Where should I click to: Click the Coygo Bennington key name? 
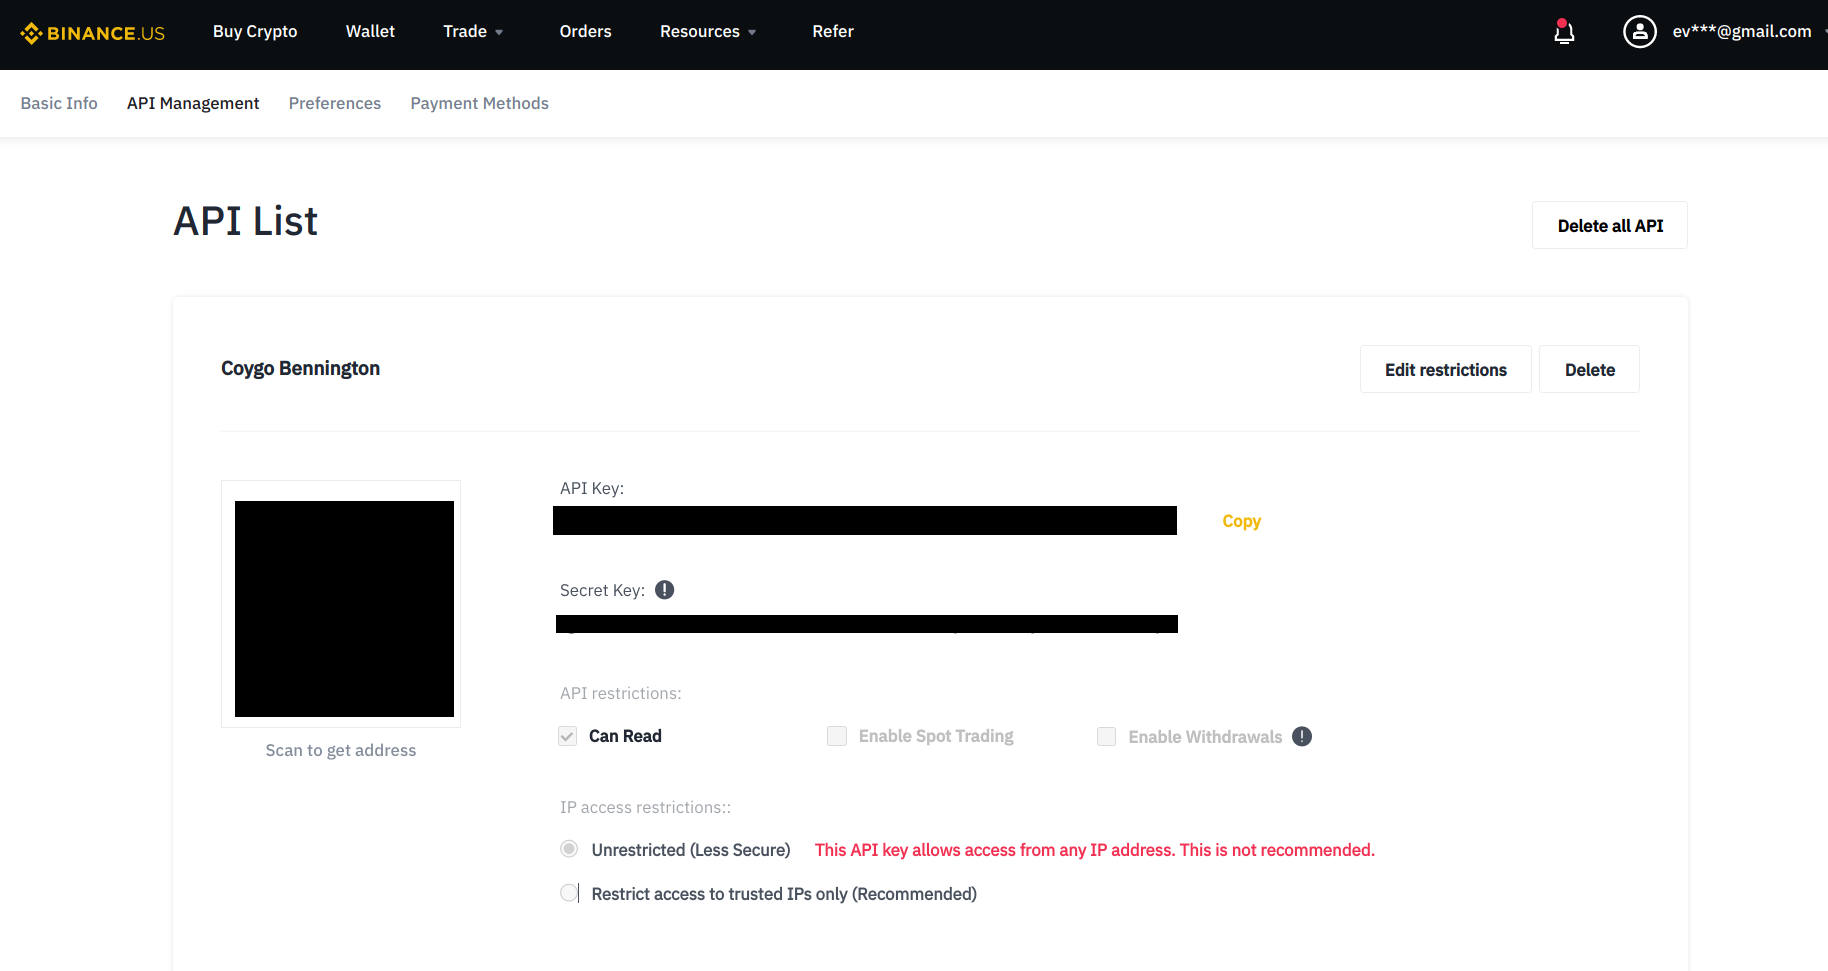pyautogui.click(x=300, y=368)
